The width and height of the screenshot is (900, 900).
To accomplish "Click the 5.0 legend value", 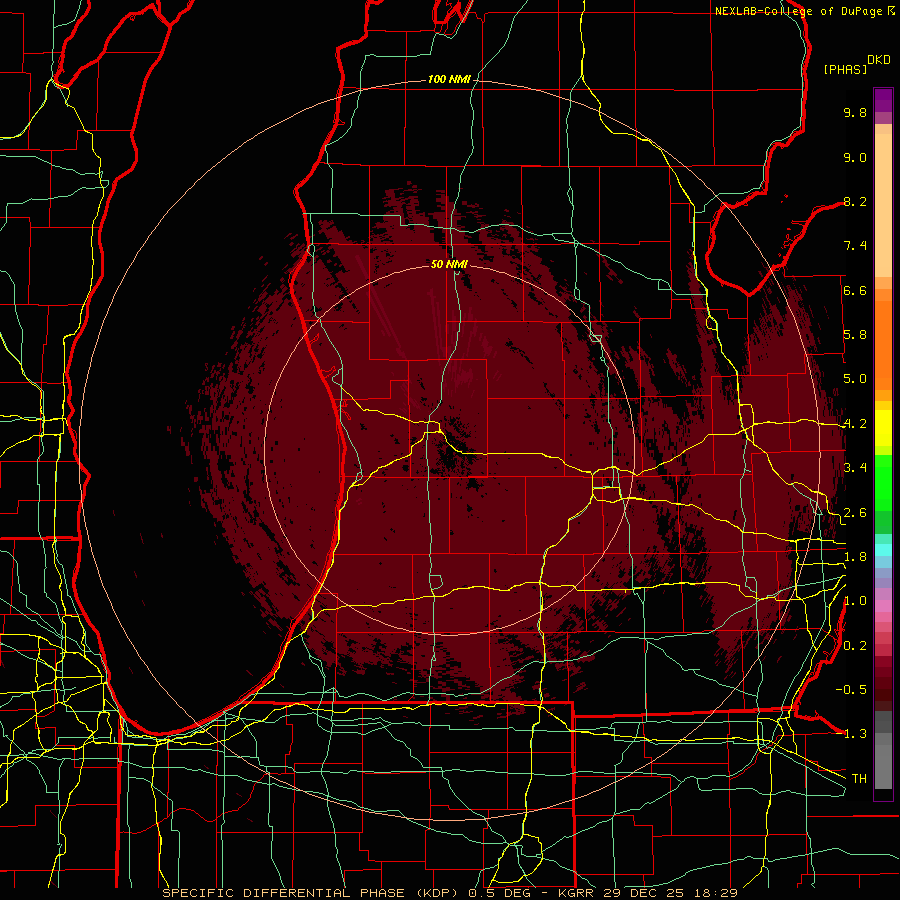I will [x=855, y=379].
